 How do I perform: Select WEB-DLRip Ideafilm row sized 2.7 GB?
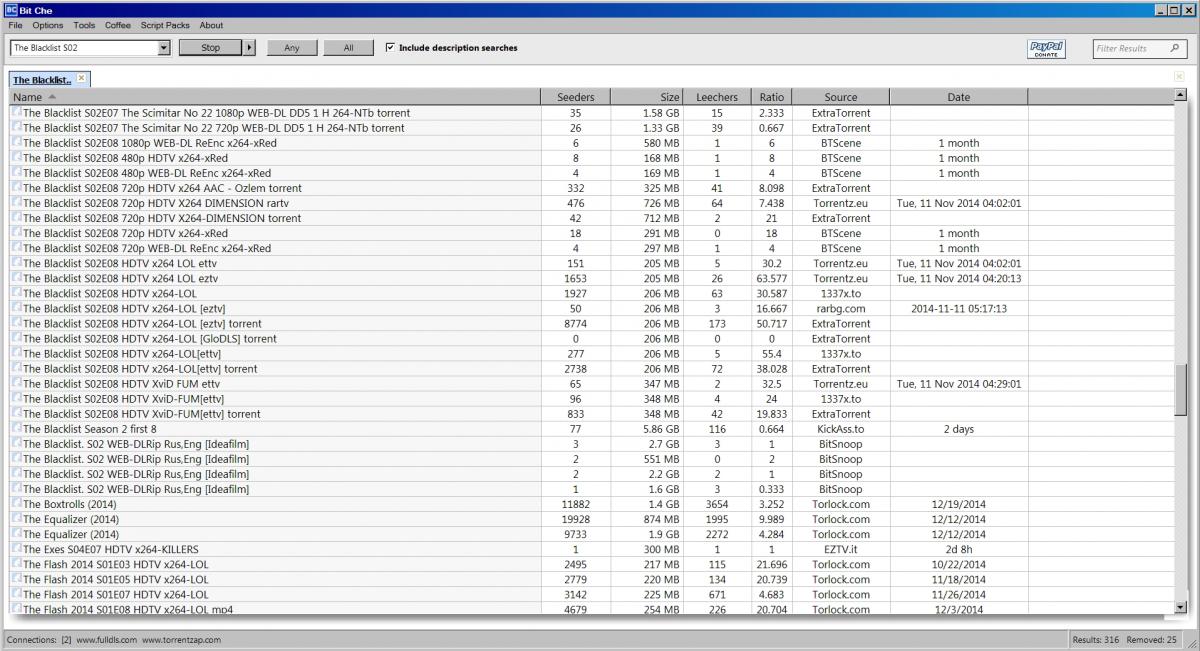[592, 444]
